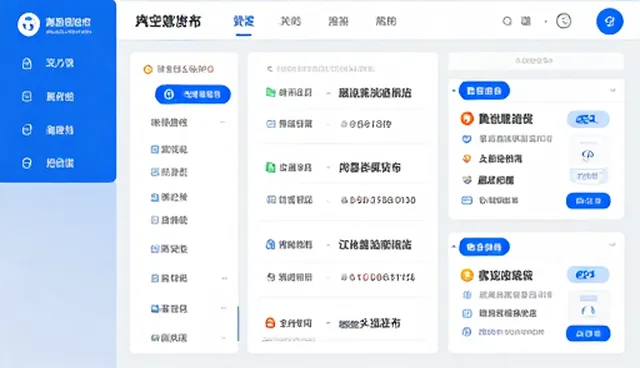Click the blue pill header of the second right card

coord(484,247)
